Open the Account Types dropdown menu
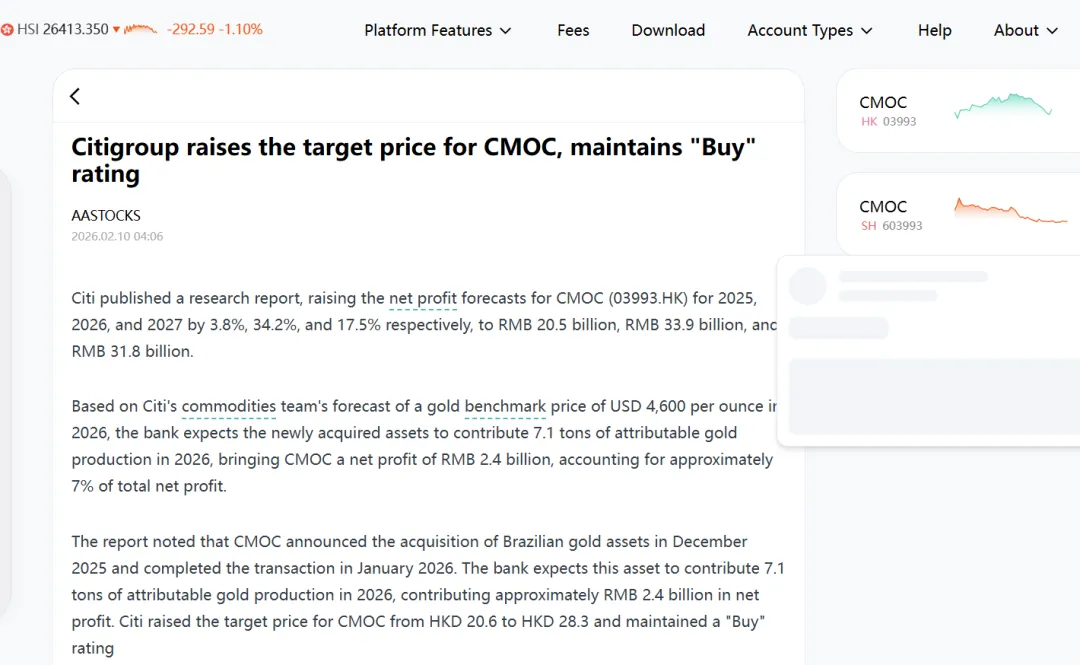1080x665 pixels. [x=810, y=30]
